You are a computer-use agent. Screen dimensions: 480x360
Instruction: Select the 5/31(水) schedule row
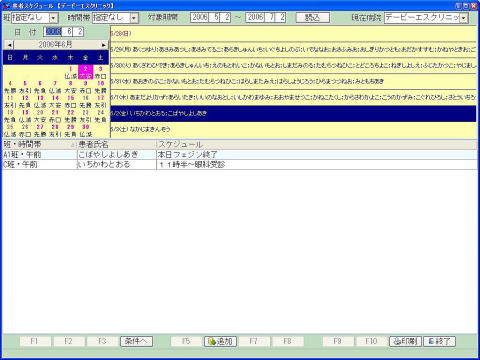tap(293, 81)
